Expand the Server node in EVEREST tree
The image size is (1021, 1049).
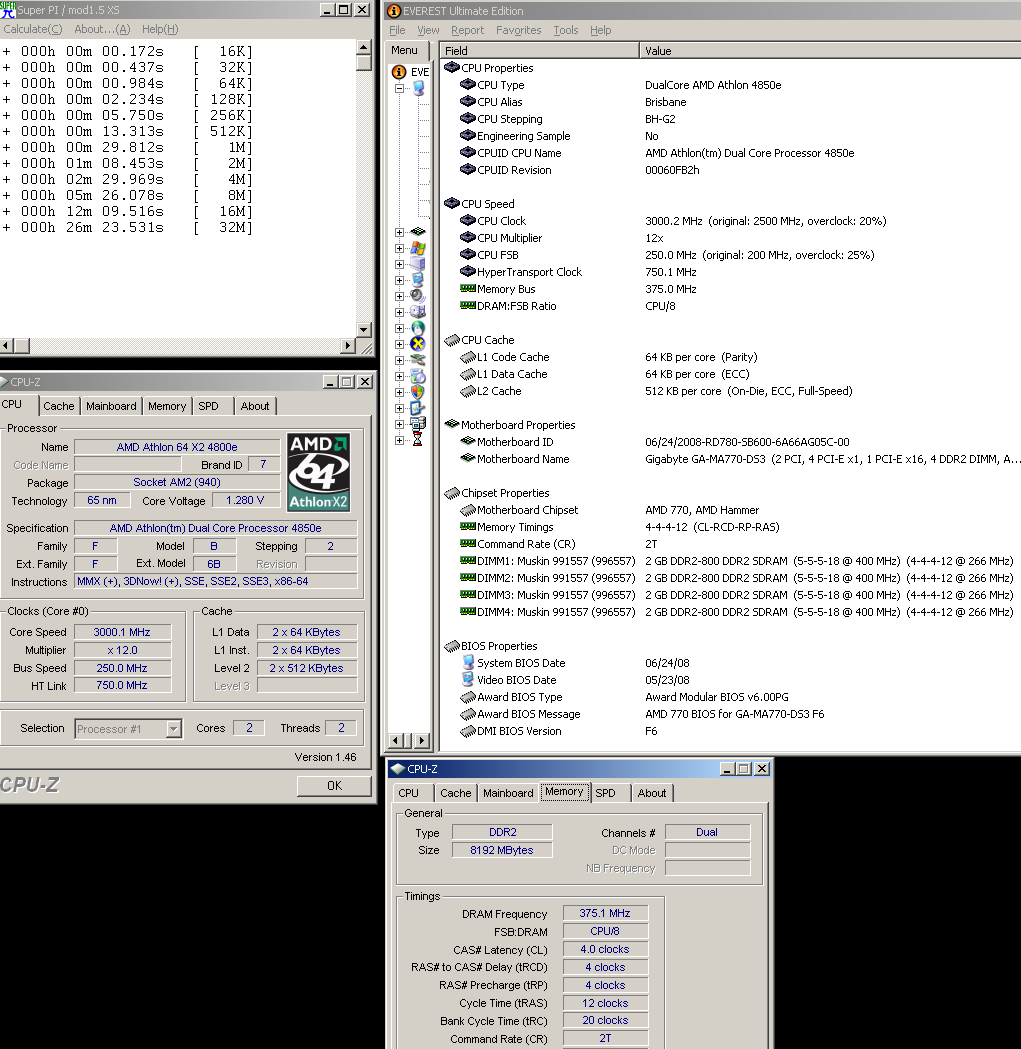pyautogui.click(x=399, y=264)
